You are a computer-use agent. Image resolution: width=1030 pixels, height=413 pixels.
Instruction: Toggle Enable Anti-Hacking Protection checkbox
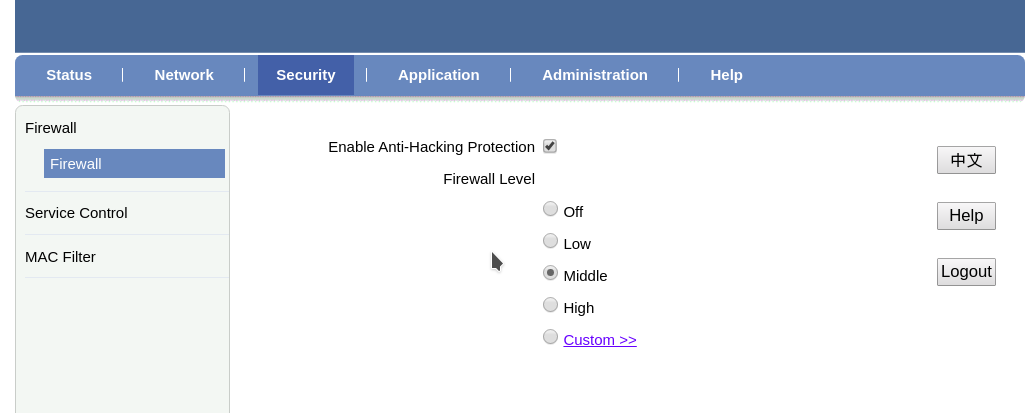(550, 146)
